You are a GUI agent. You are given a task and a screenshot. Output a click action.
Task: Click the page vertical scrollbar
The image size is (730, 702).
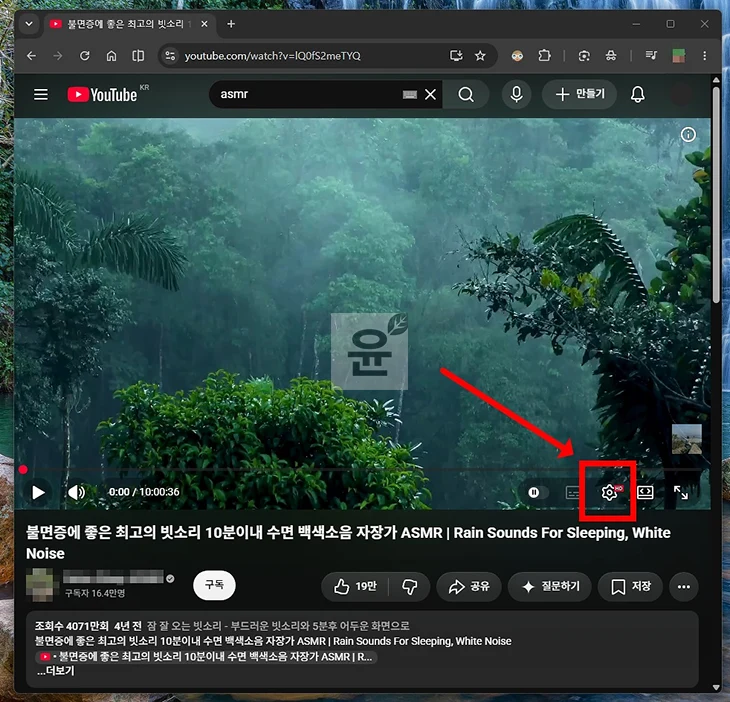[716, 196]
